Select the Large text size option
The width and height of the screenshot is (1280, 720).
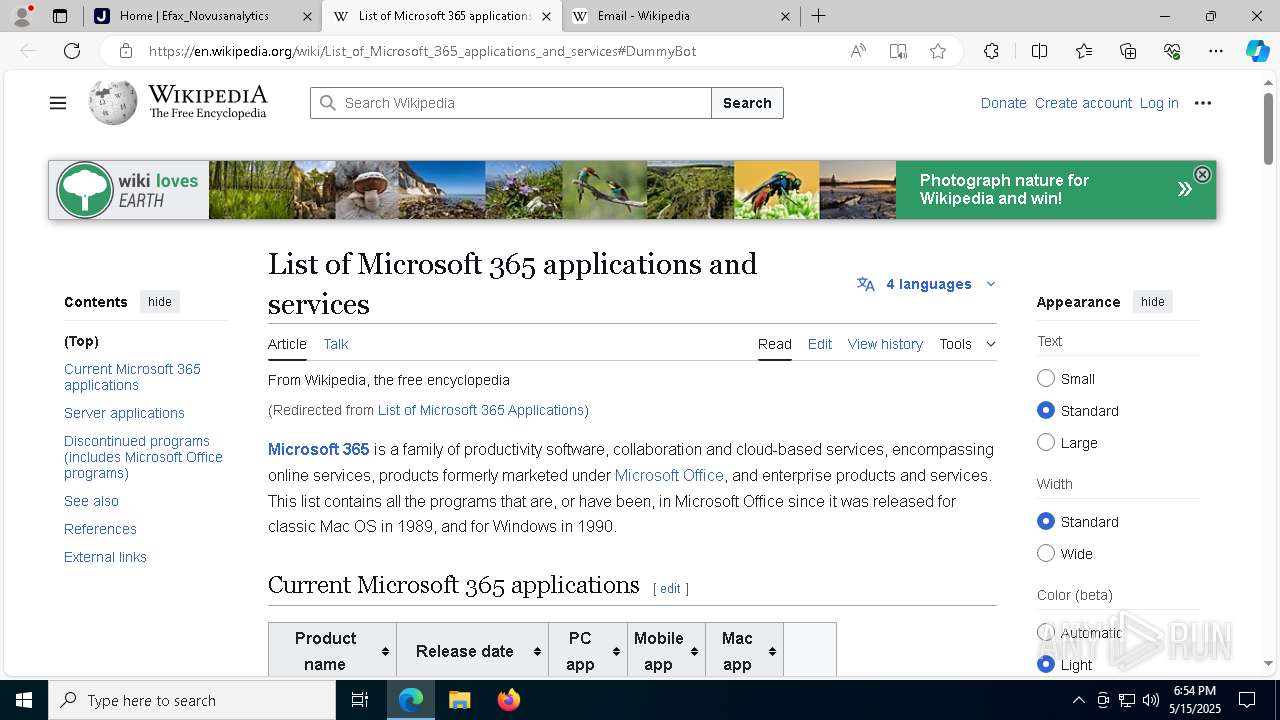1046,442
